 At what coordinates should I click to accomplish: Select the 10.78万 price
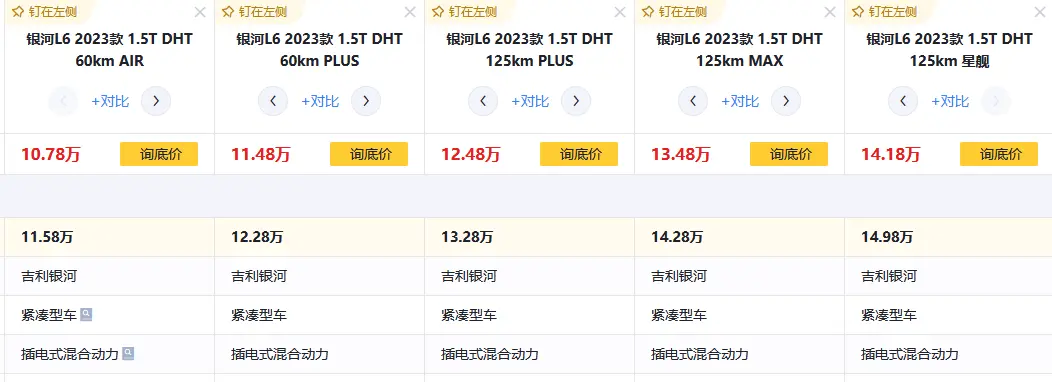tap(51, 154)
